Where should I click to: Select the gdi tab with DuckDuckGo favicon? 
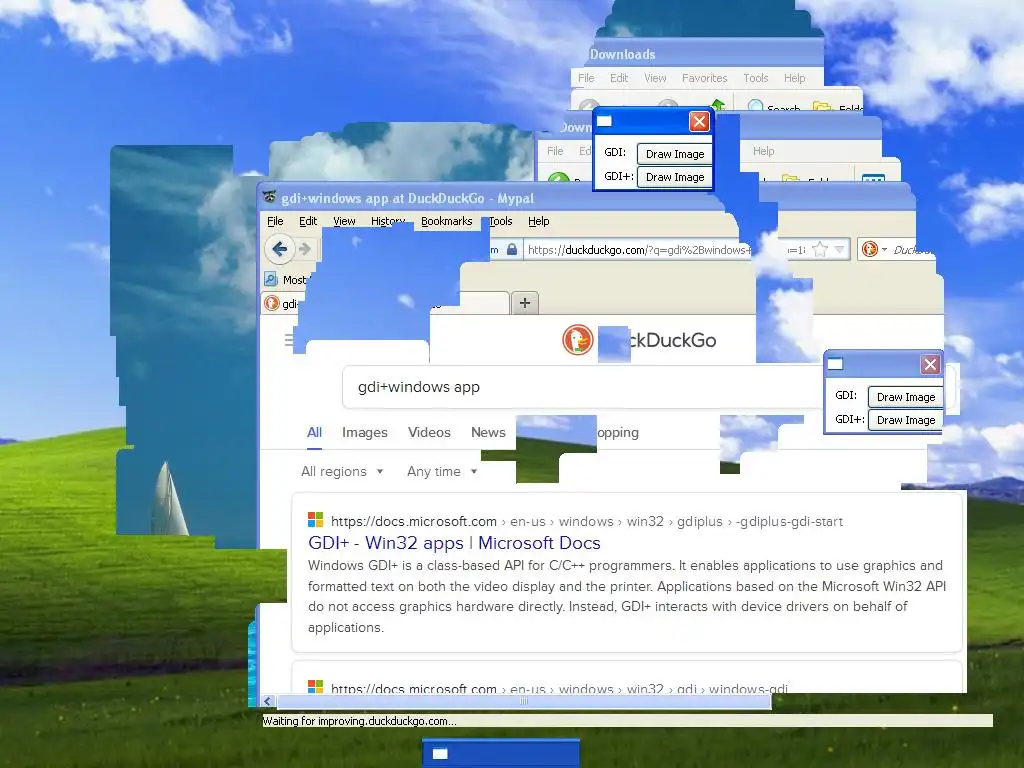pos(281,304)
